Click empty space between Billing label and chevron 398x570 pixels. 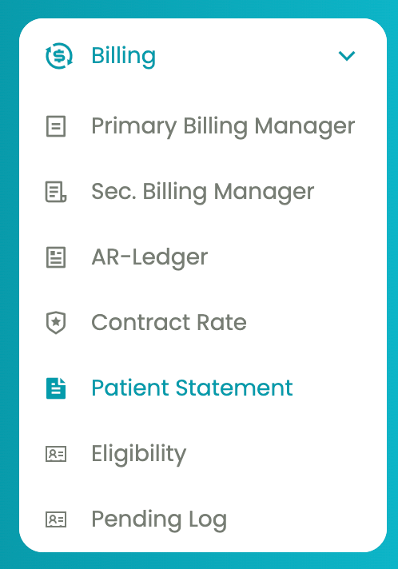247,56
